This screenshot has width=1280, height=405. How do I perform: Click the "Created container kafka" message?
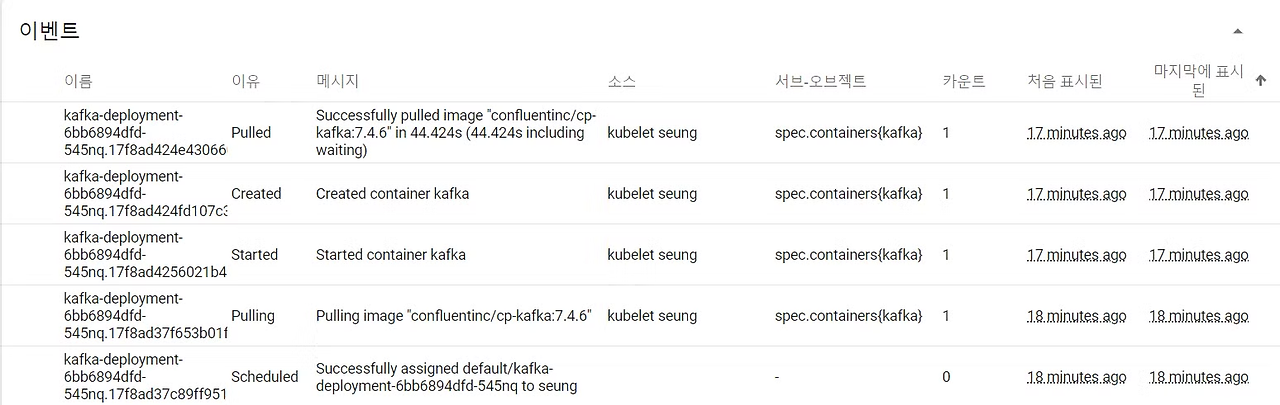(x=392, y=194)
